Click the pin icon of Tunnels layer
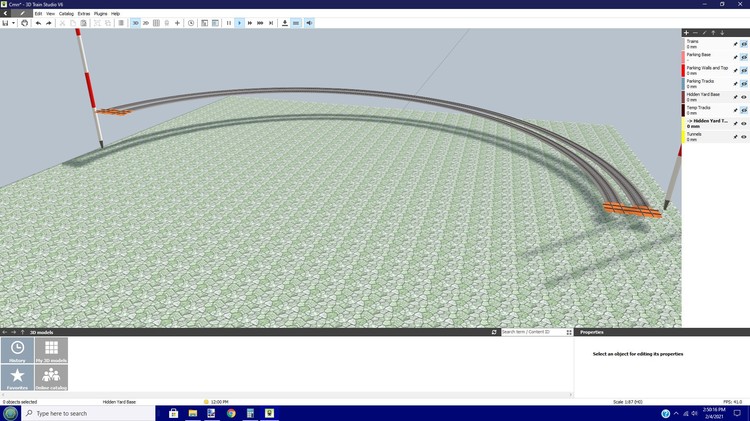Image resolution: width=750 pixels, height=421 pixels. (736, 137)
